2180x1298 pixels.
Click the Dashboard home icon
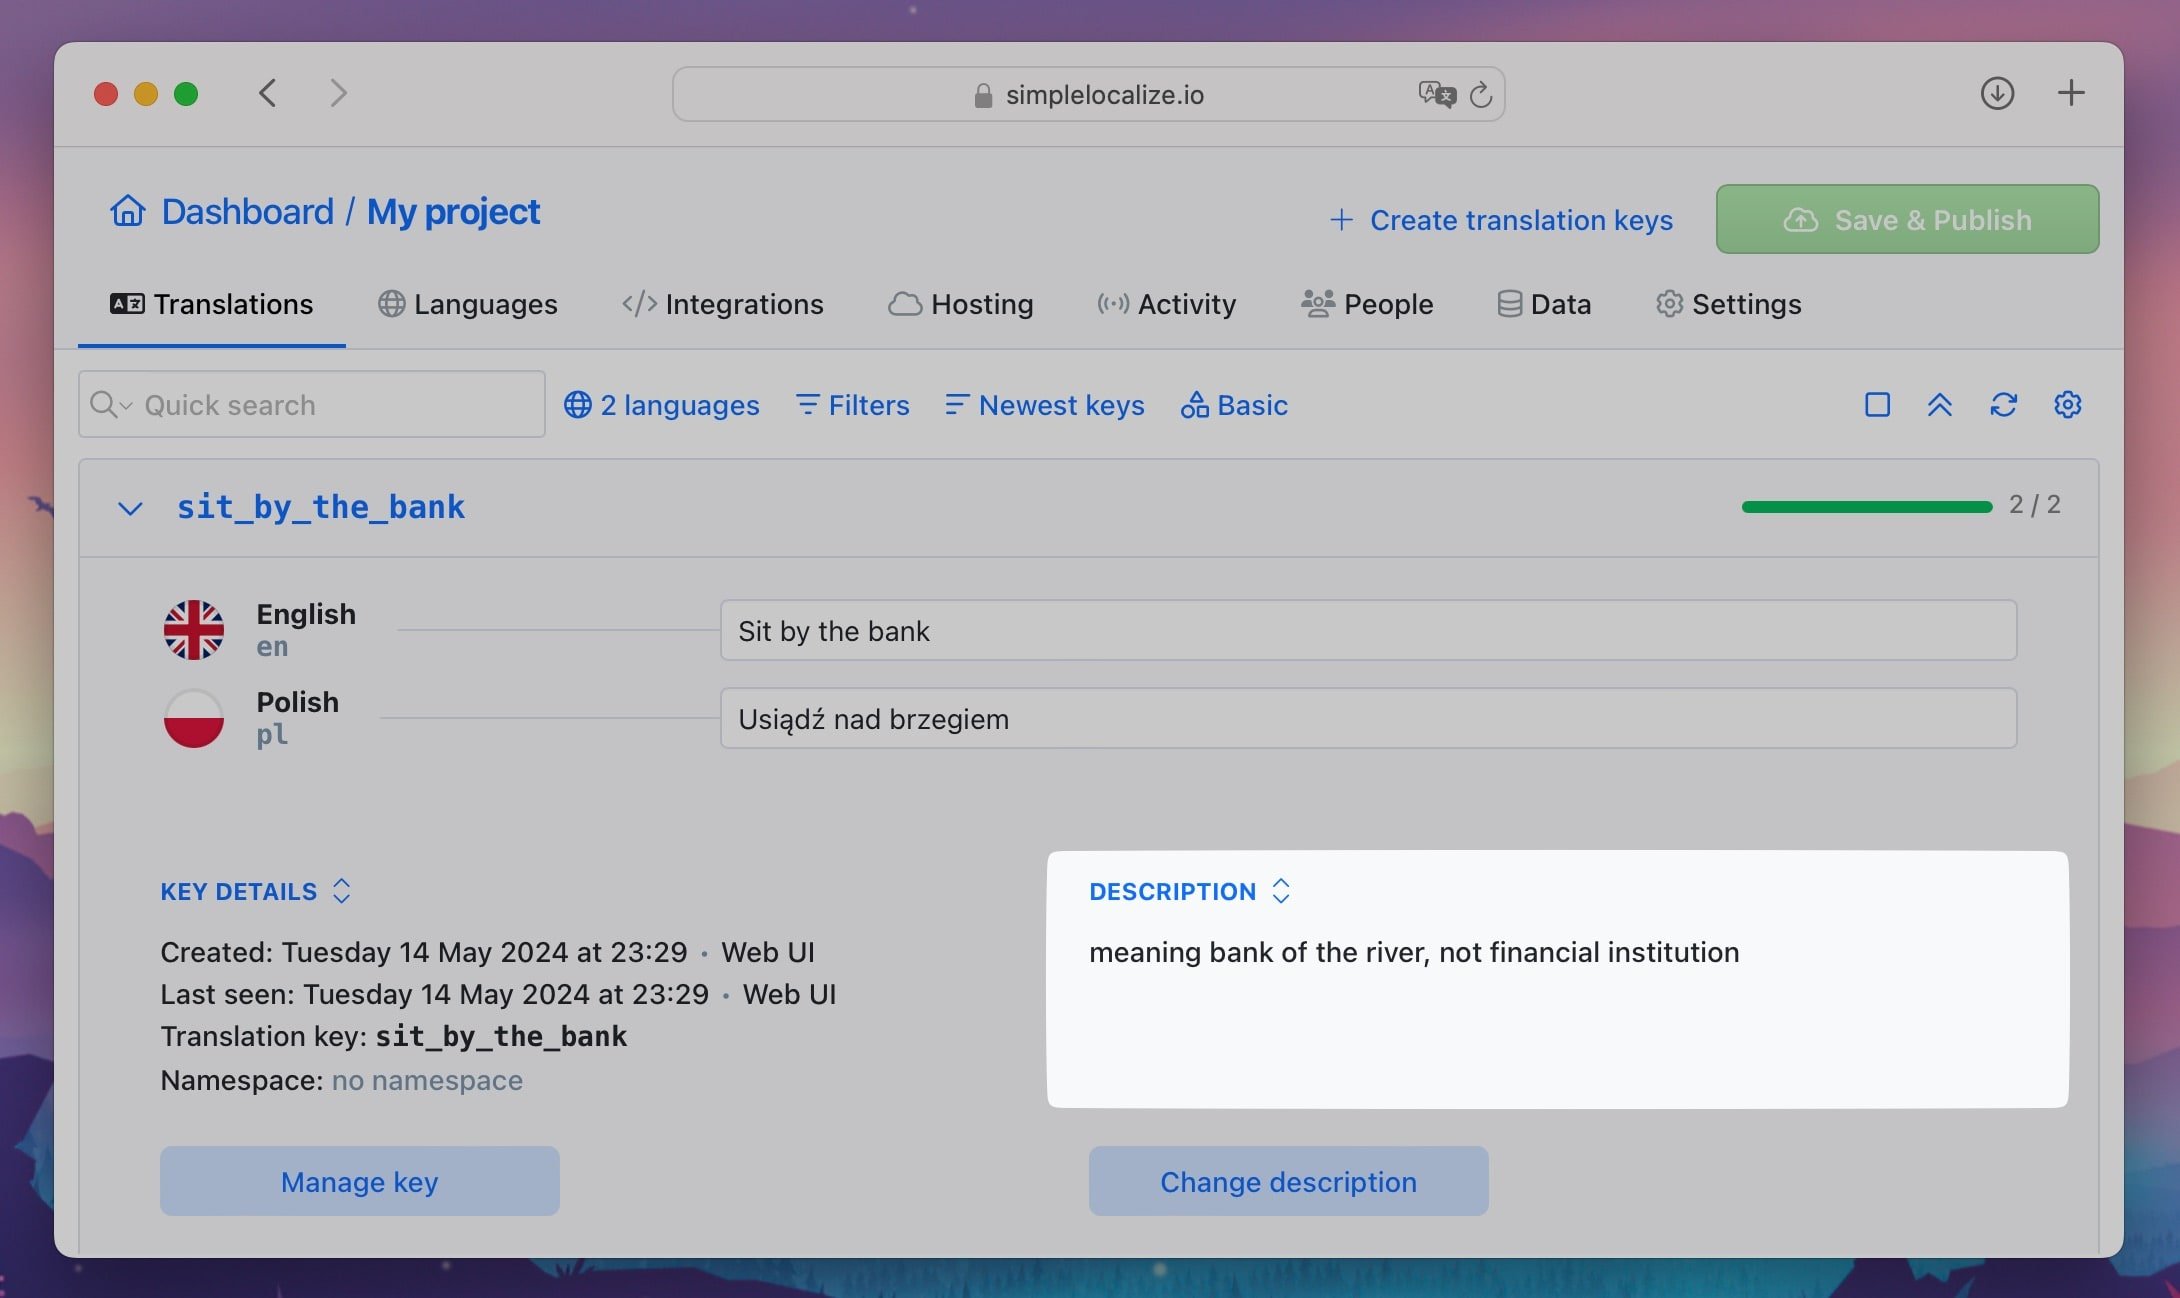pyautogui.click(x=128, y=211)
